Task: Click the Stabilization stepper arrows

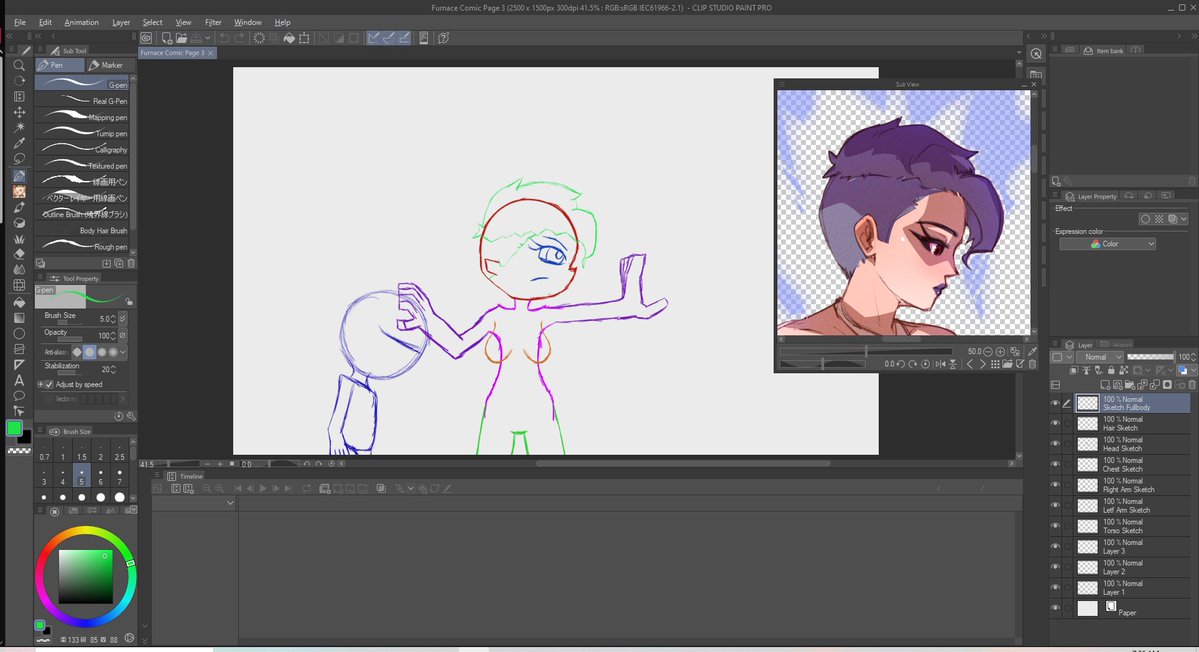Action: click(113, 369)
